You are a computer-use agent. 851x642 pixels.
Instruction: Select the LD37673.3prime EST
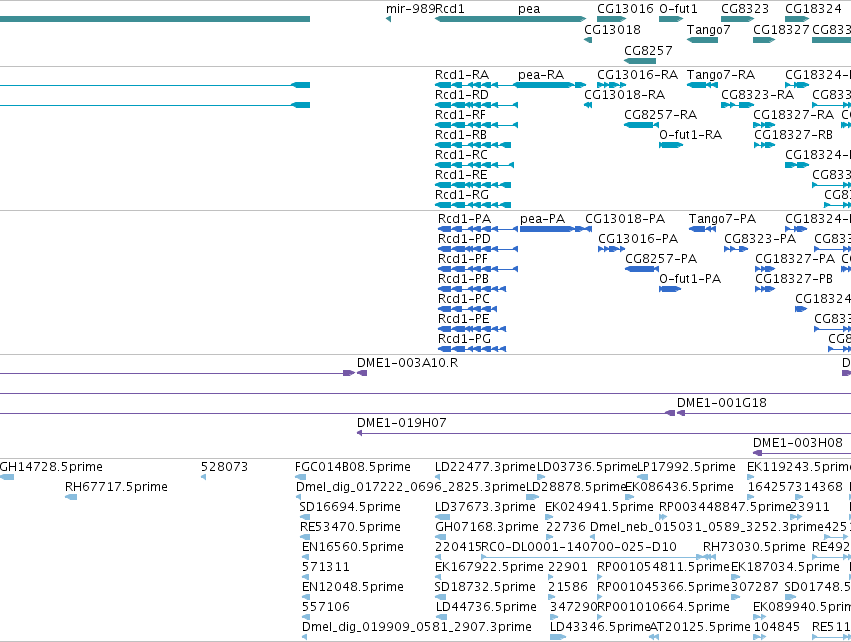(443, 517)
